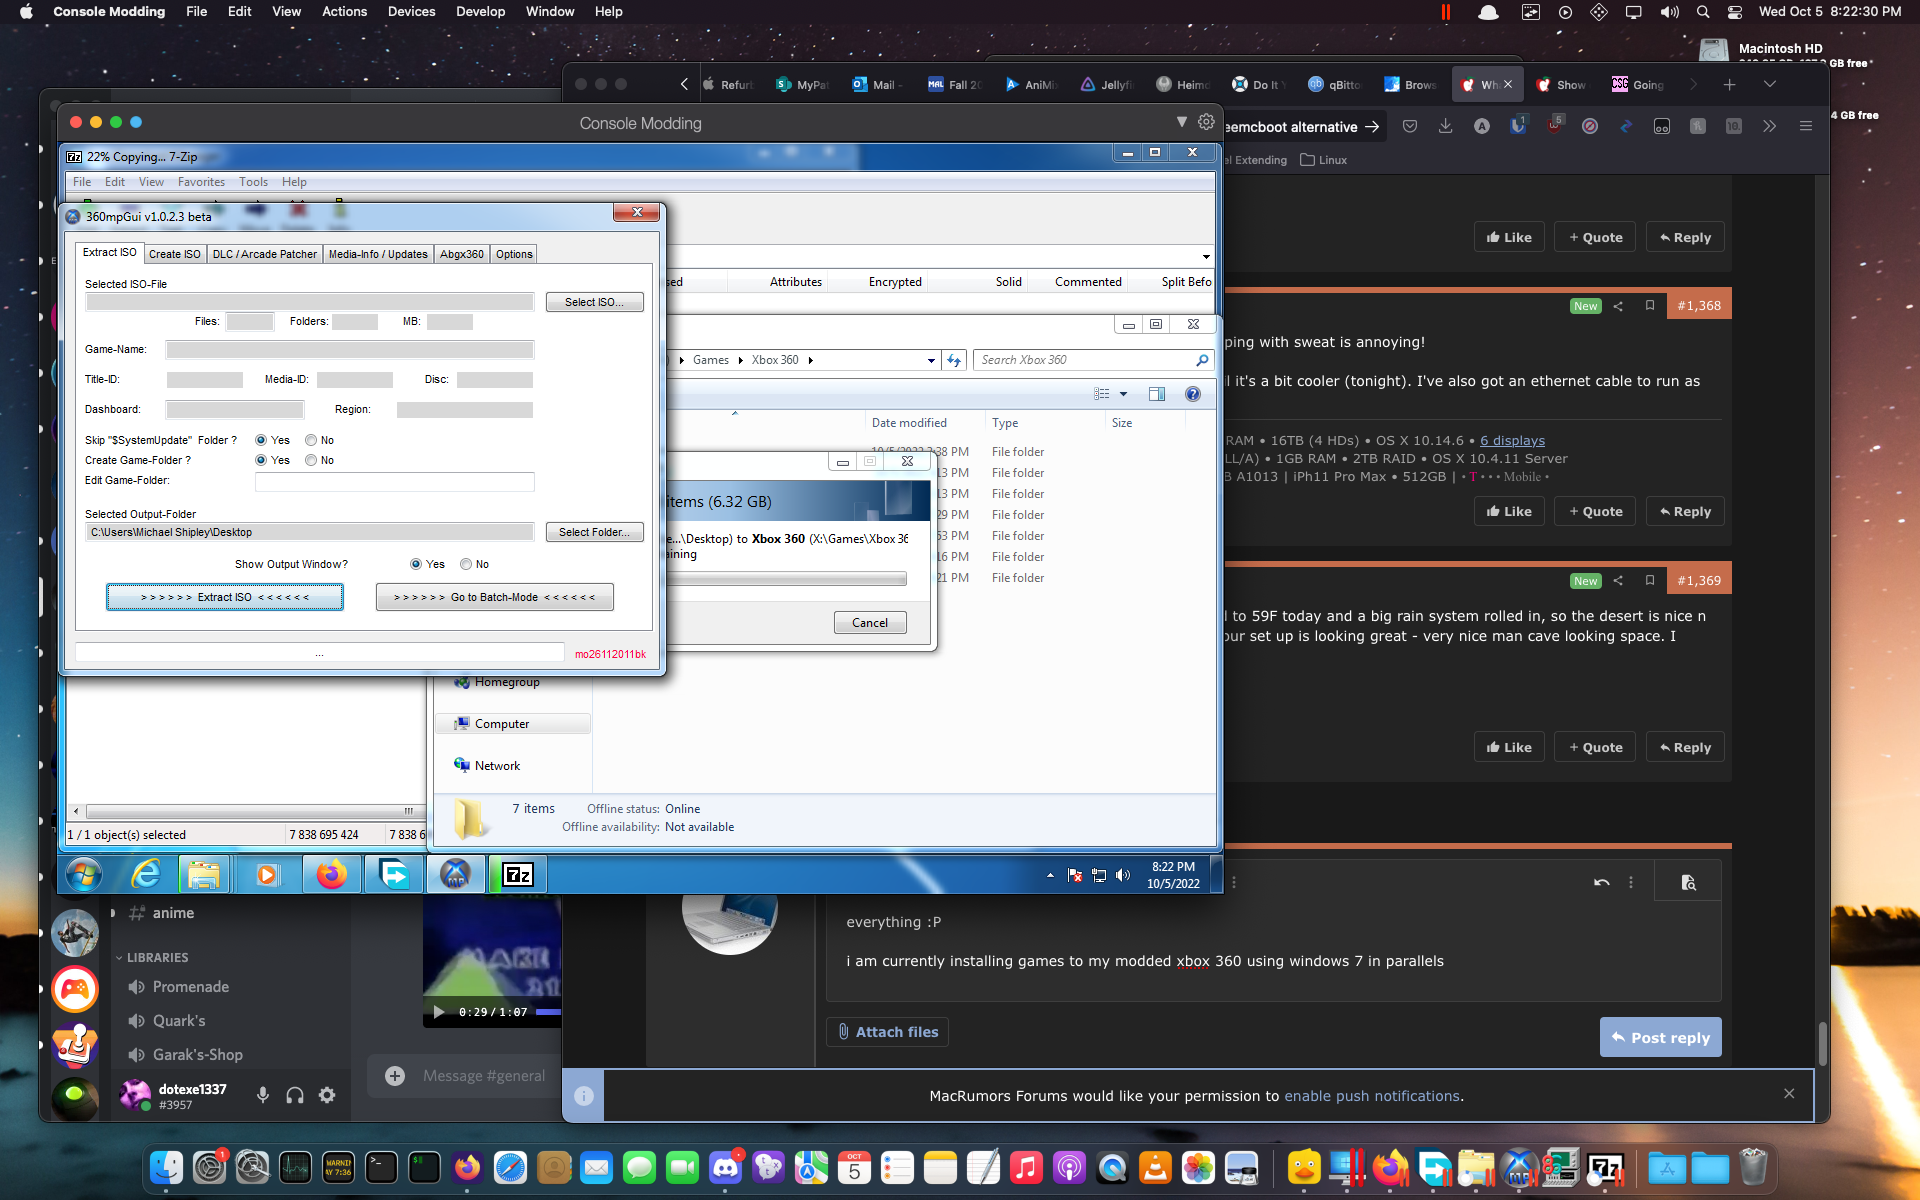Open Windows Media Player taskbar icon

coord(268,875)
